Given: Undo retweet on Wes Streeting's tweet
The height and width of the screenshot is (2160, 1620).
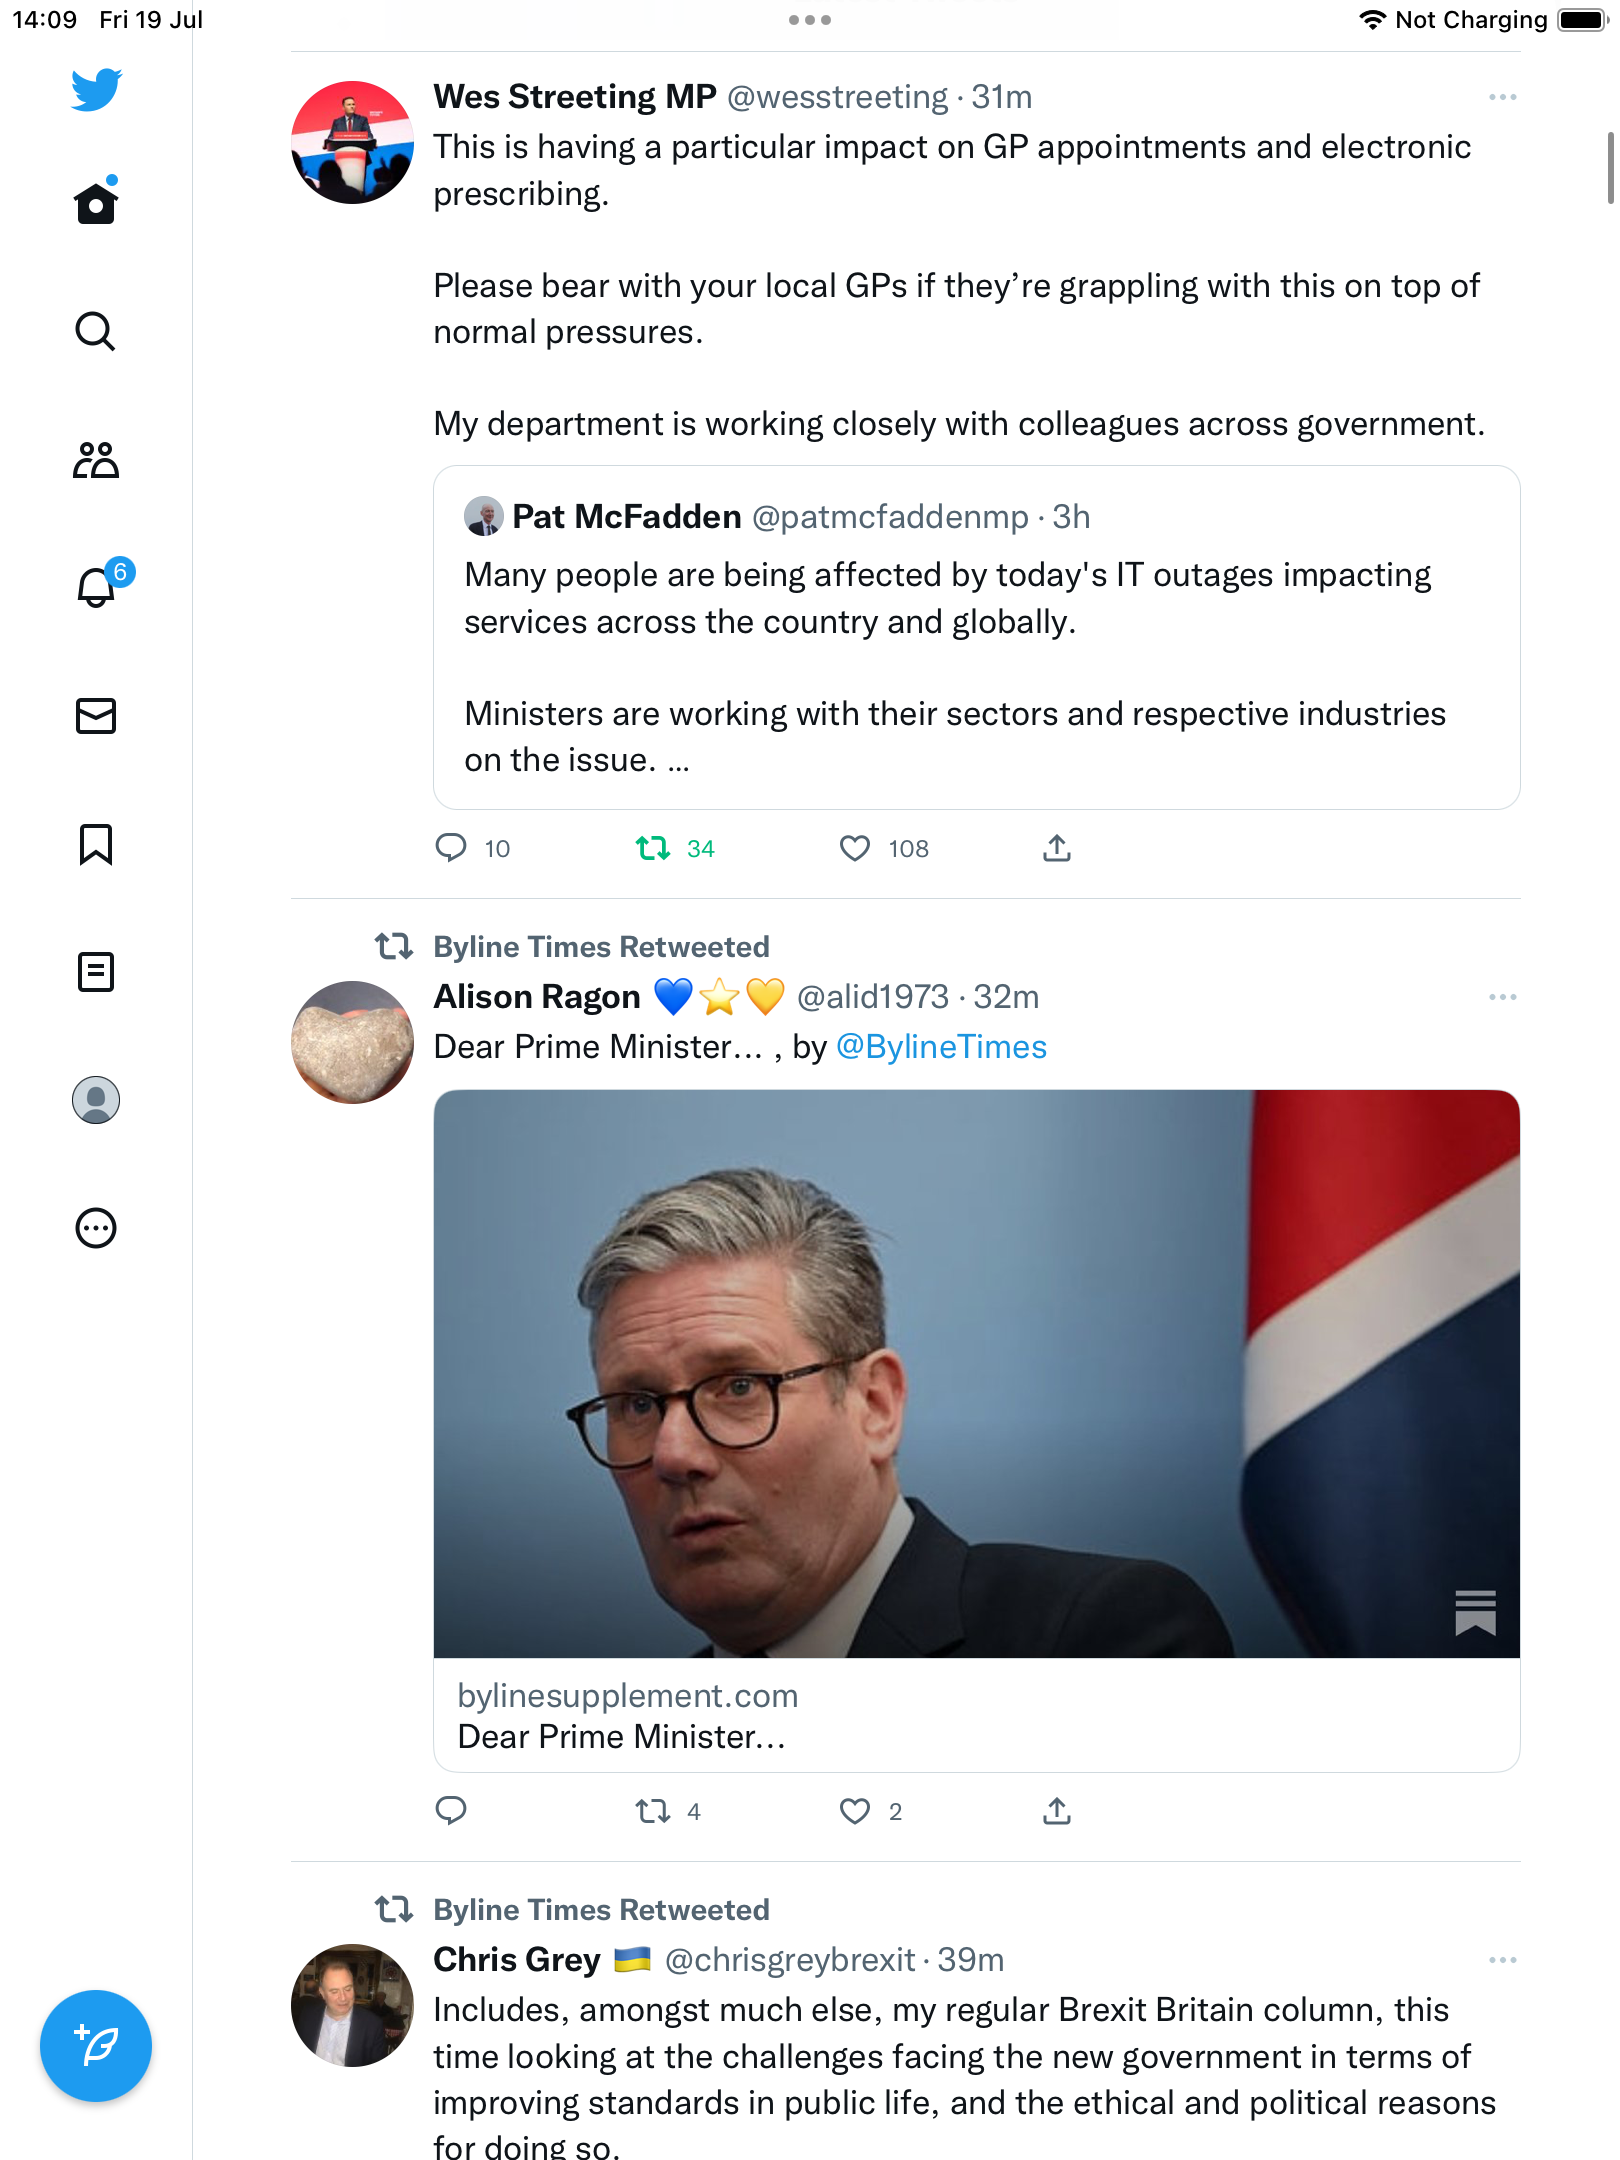Looking at the screenshot, I should [x=653, y=849].
